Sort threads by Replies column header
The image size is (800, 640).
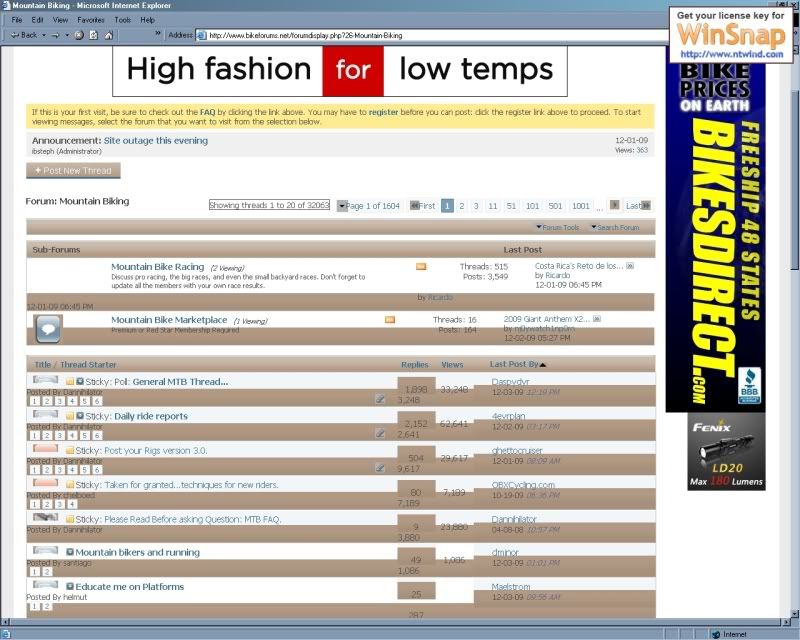[414, 365]
